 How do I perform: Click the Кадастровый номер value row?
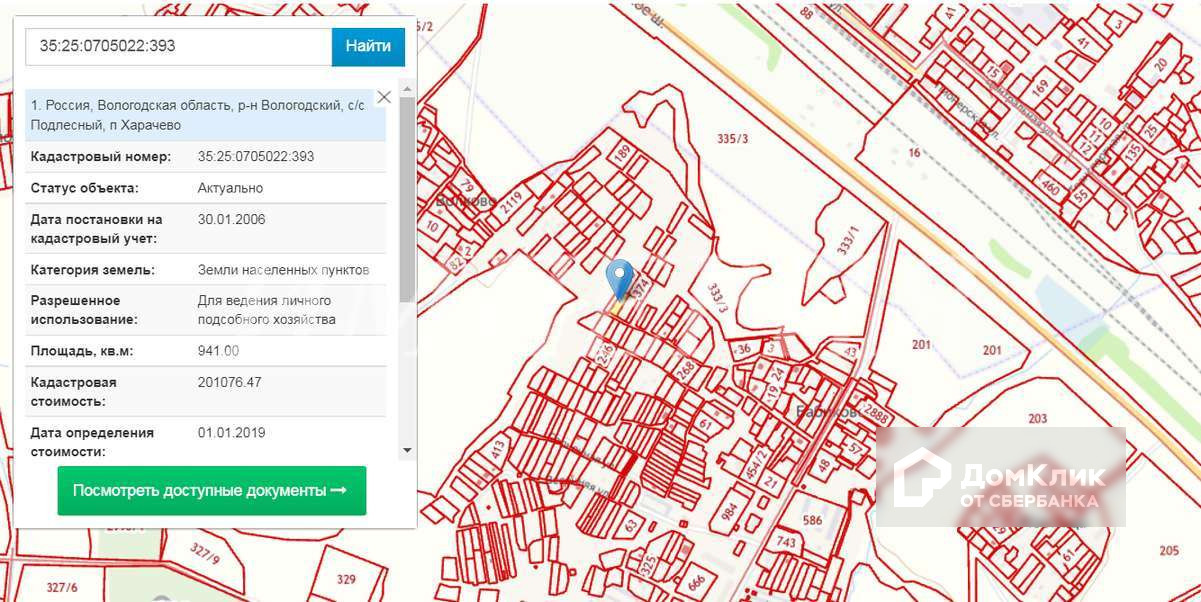click(x=256, y=157)
